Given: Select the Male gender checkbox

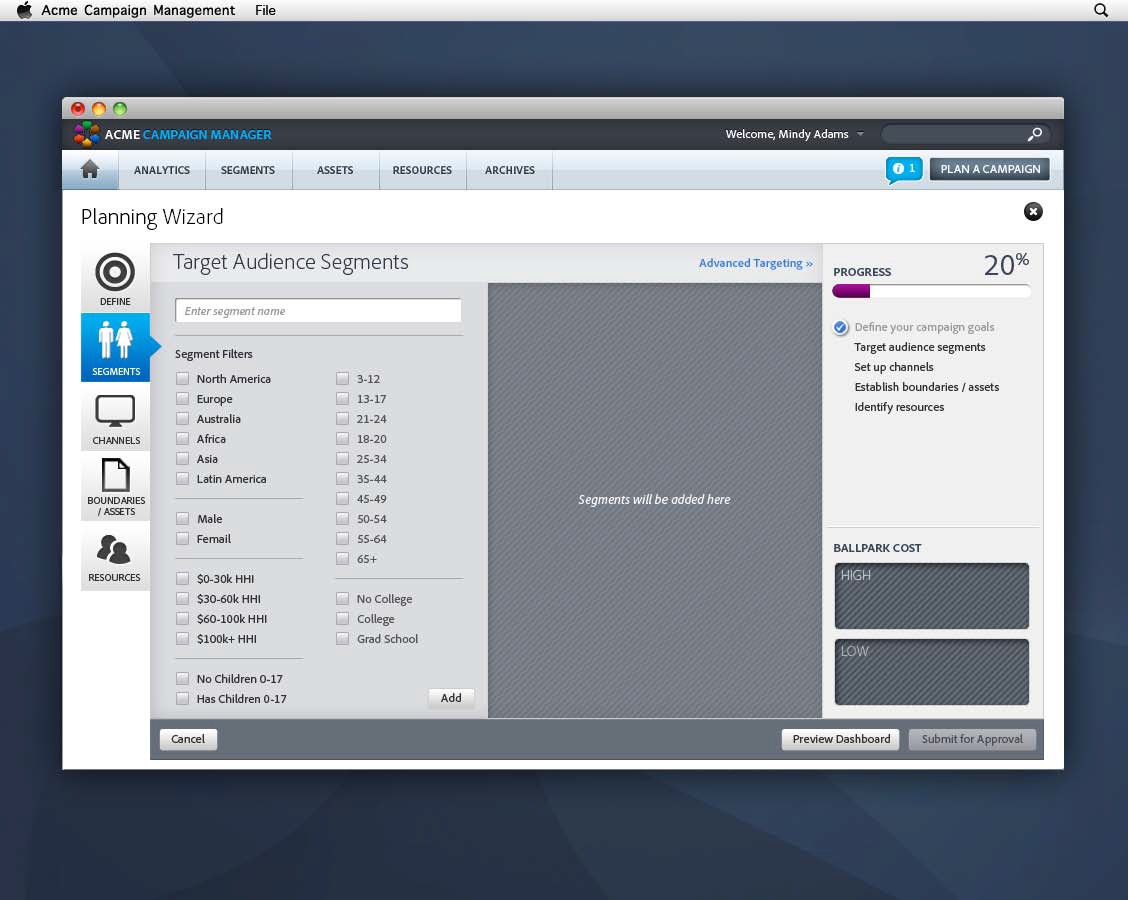Looking at the screenshot, I should click(x=183, y=519).
